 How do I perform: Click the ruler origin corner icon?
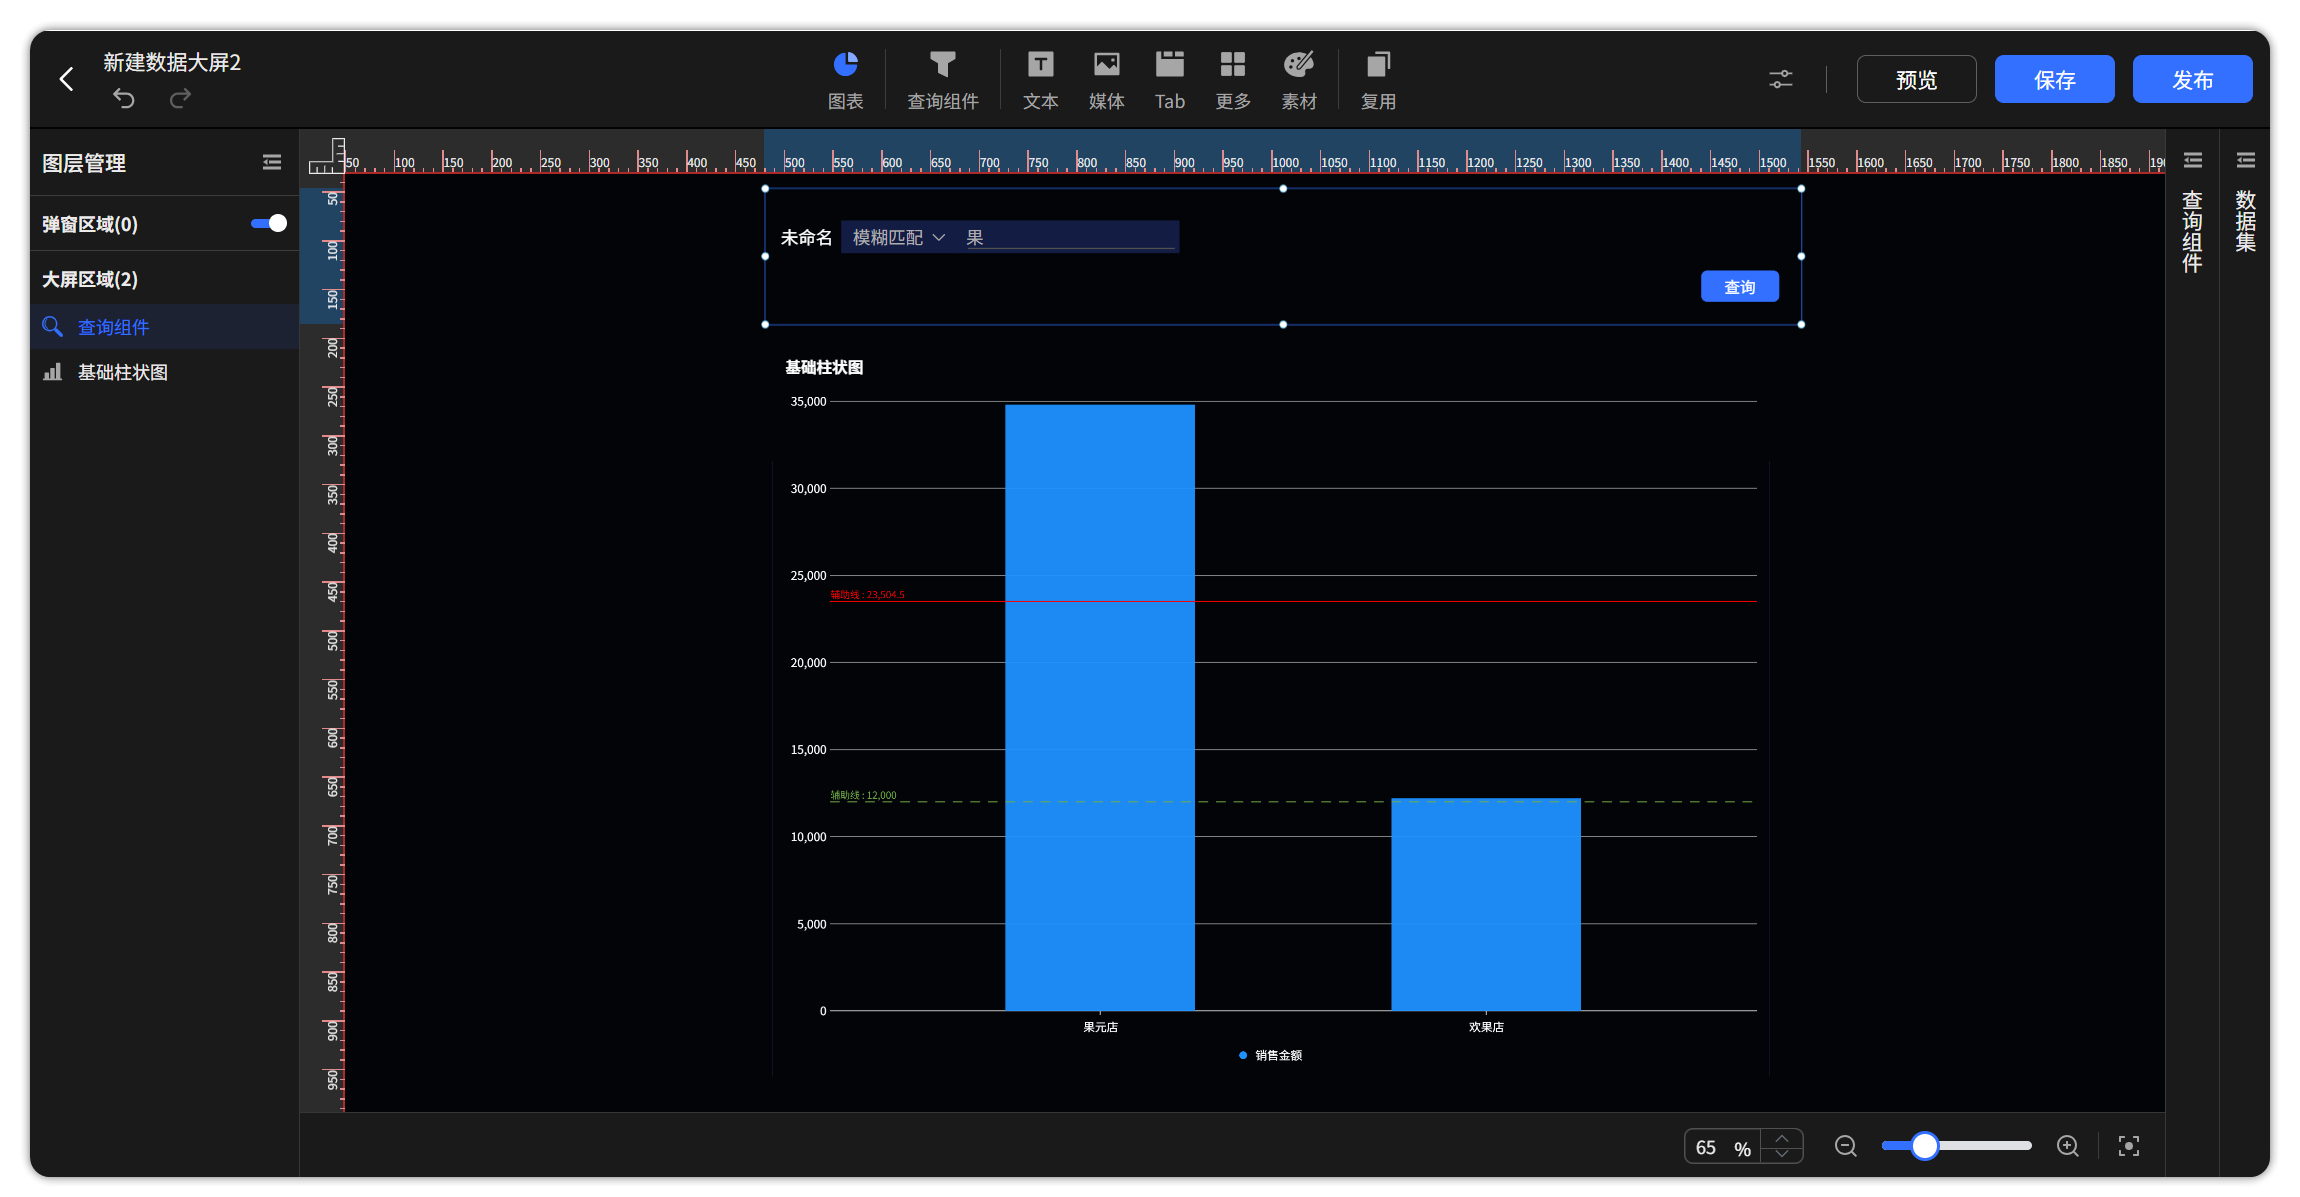(x=326, y=155)
